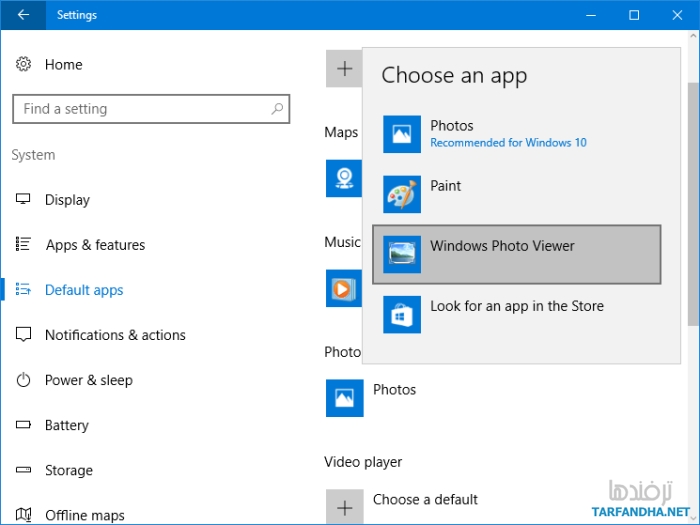Click the Music player app icon
This screenshot has height=525, width=700.
coord(344,288)
